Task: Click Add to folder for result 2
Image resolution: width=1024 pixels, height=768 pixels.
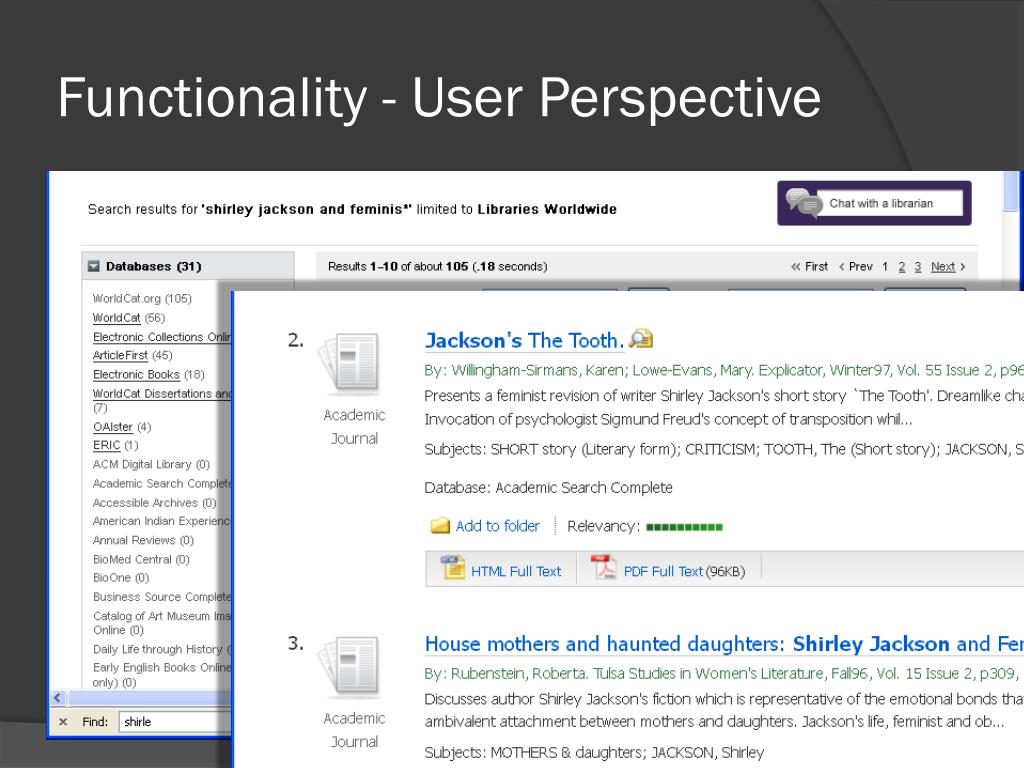Action: tap(498, 526)
